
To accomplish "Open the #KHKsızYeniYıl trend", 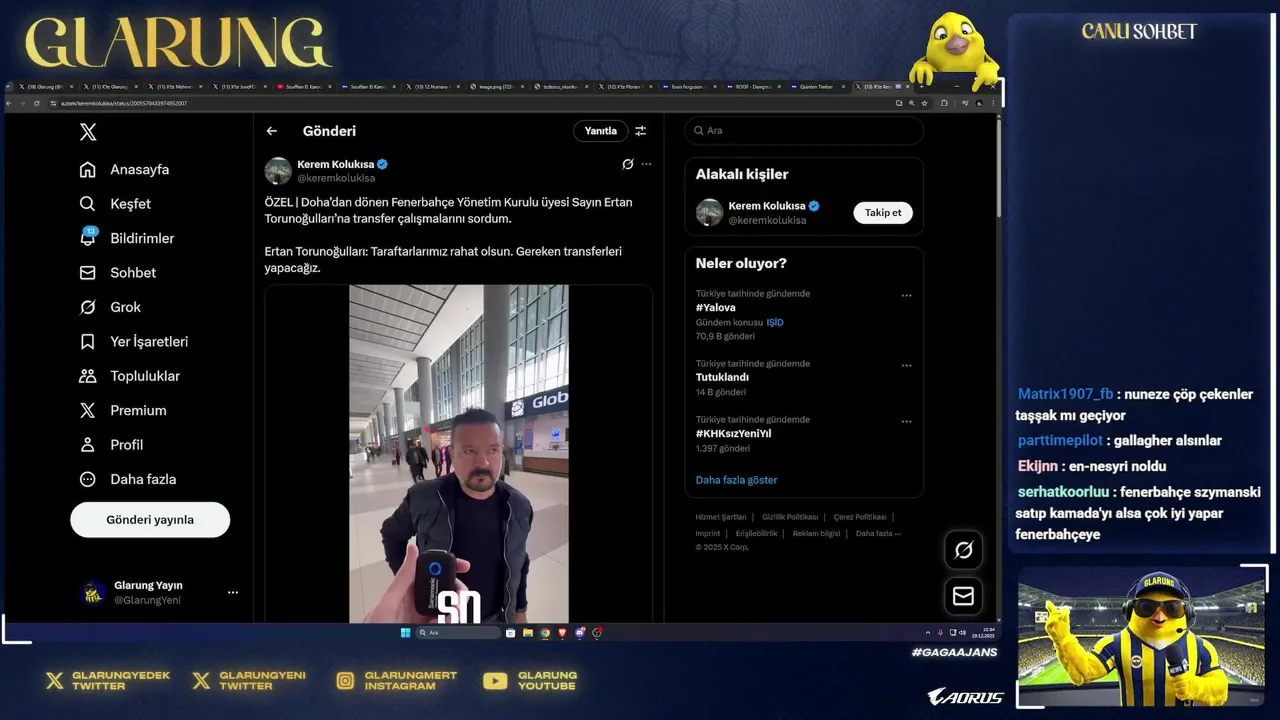I will point(733,434).
